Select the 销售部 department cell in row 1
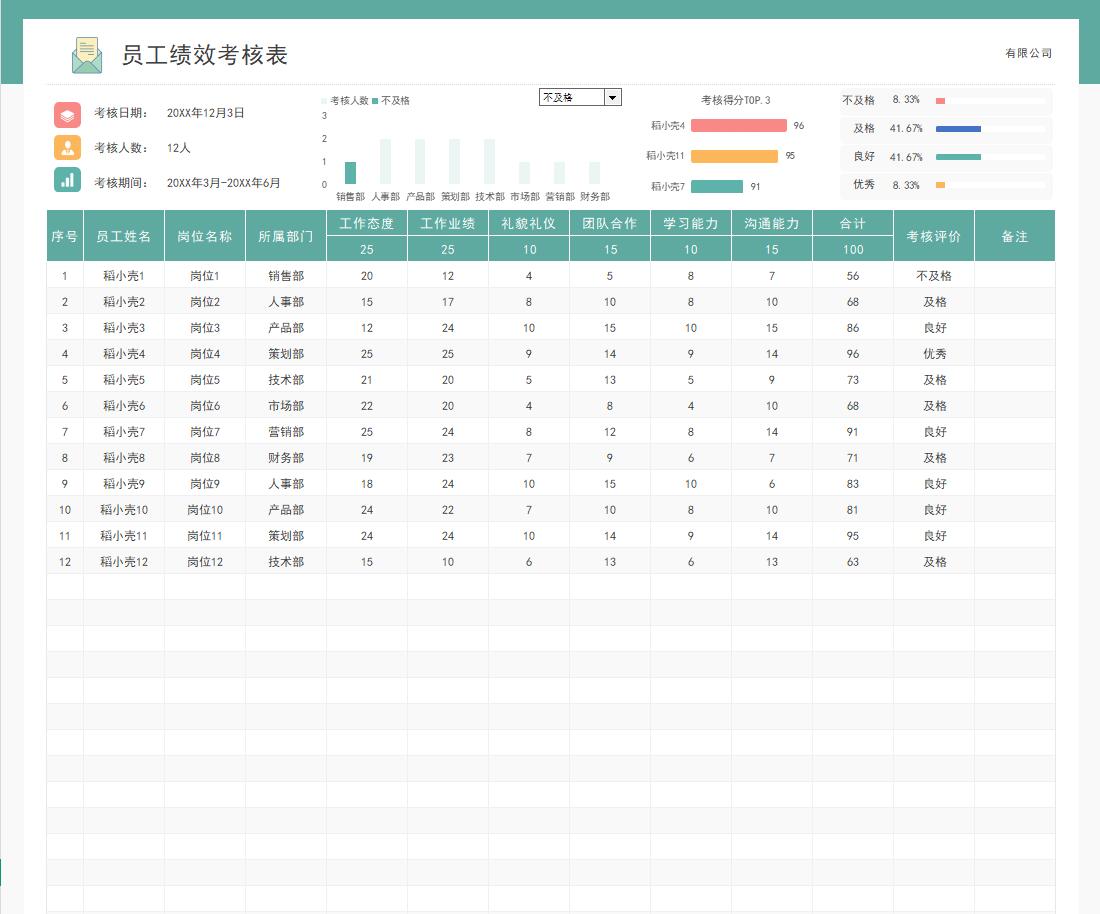Screen dimensions: 1100x914 (286, 276)
